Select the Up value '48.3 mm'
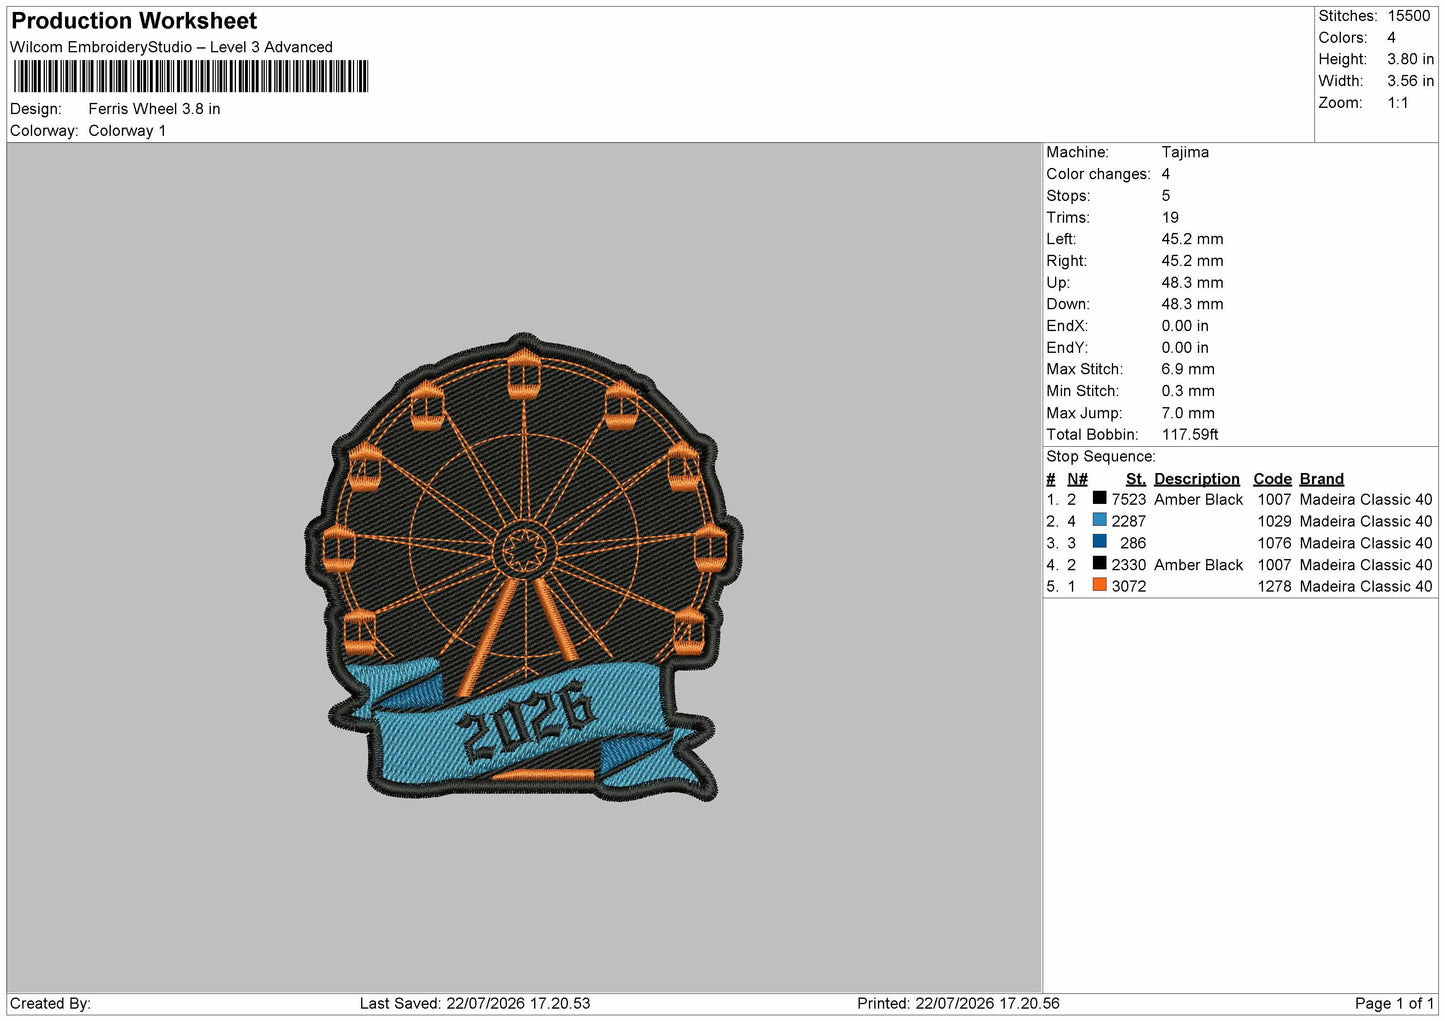 1192,283
